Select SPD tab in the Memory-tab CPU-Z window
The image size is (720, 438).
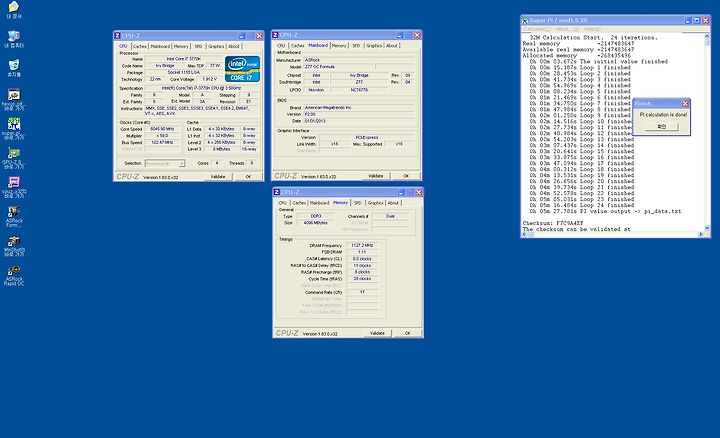(x=358, y=203)
